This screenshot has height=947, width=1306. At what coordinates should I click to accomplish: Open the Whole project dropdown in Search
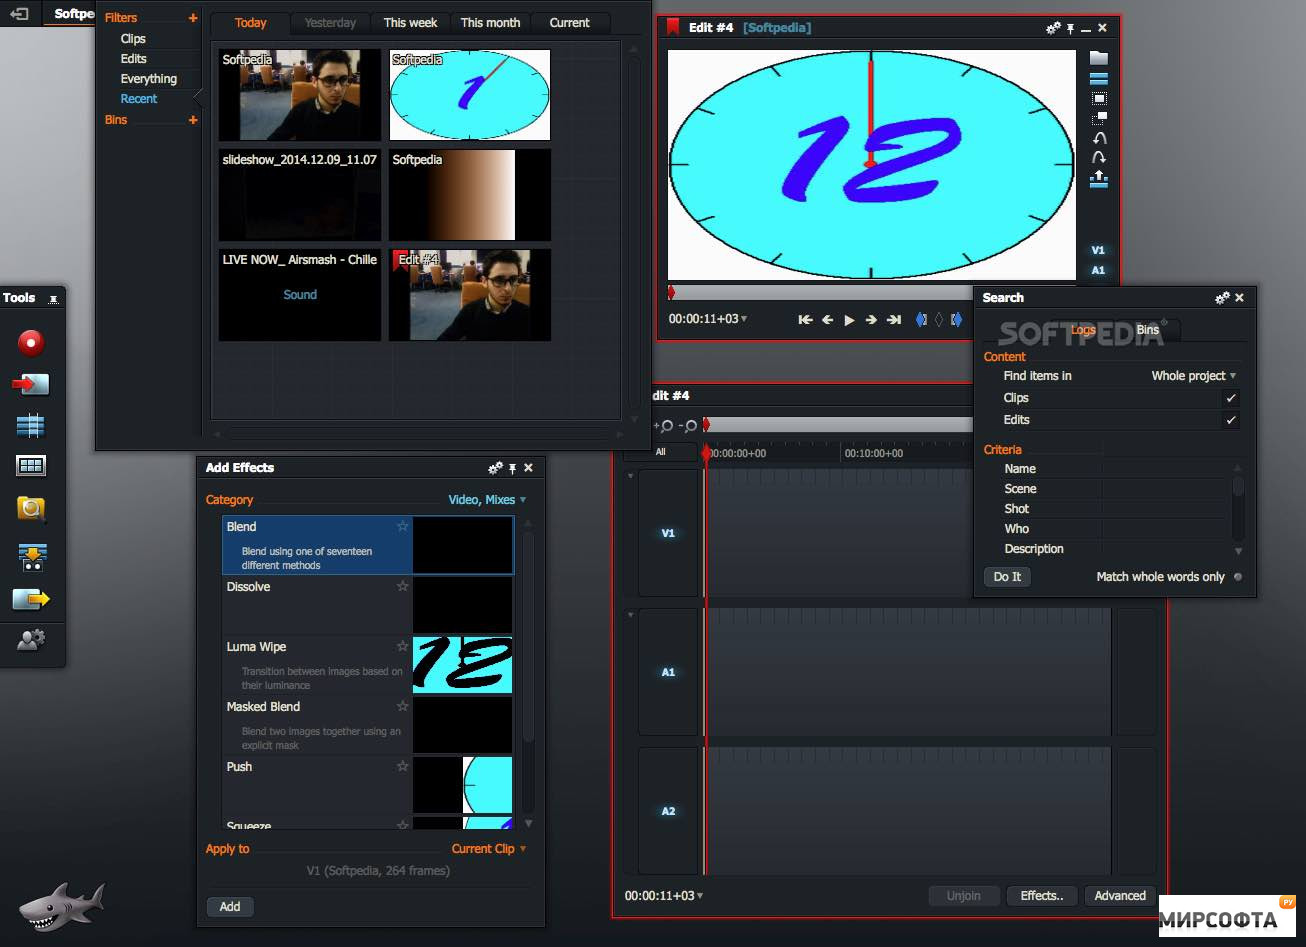[1194, 376]
